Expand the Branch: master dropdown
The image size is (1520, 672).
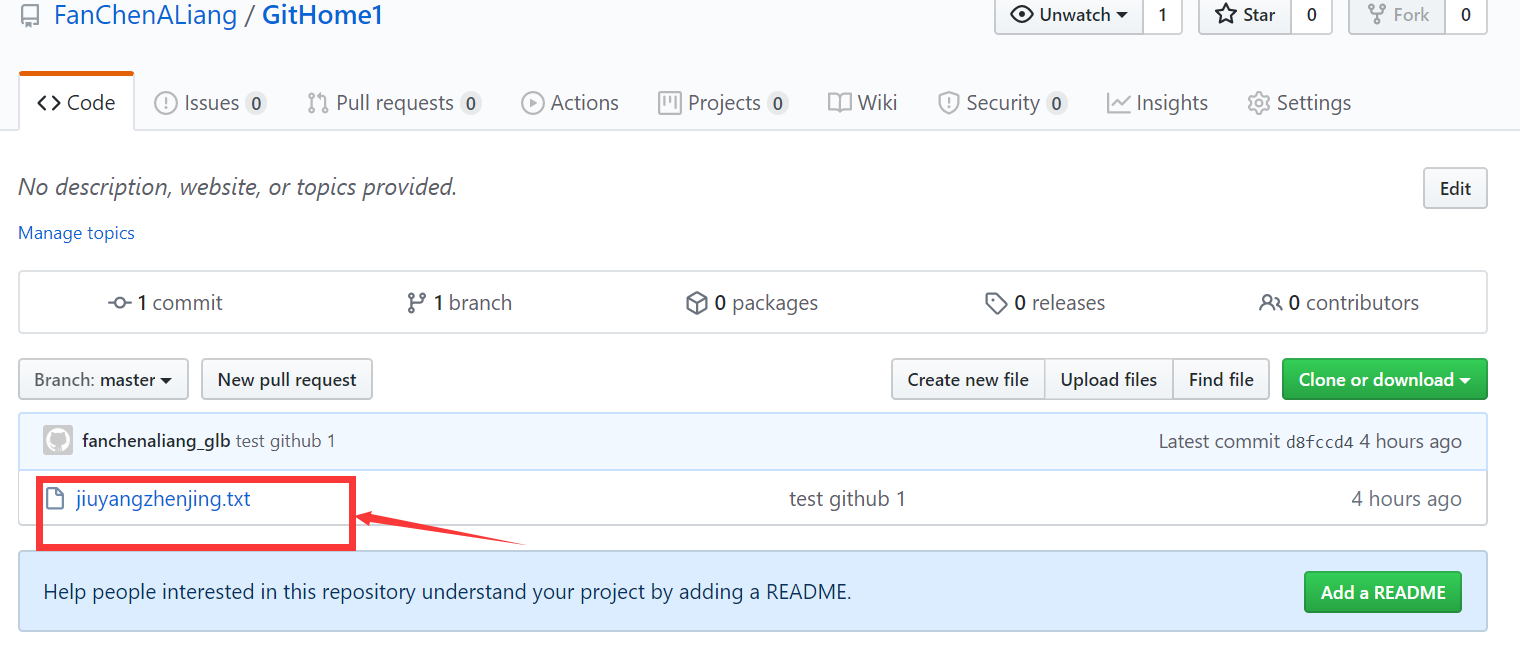tap(103, 380)
